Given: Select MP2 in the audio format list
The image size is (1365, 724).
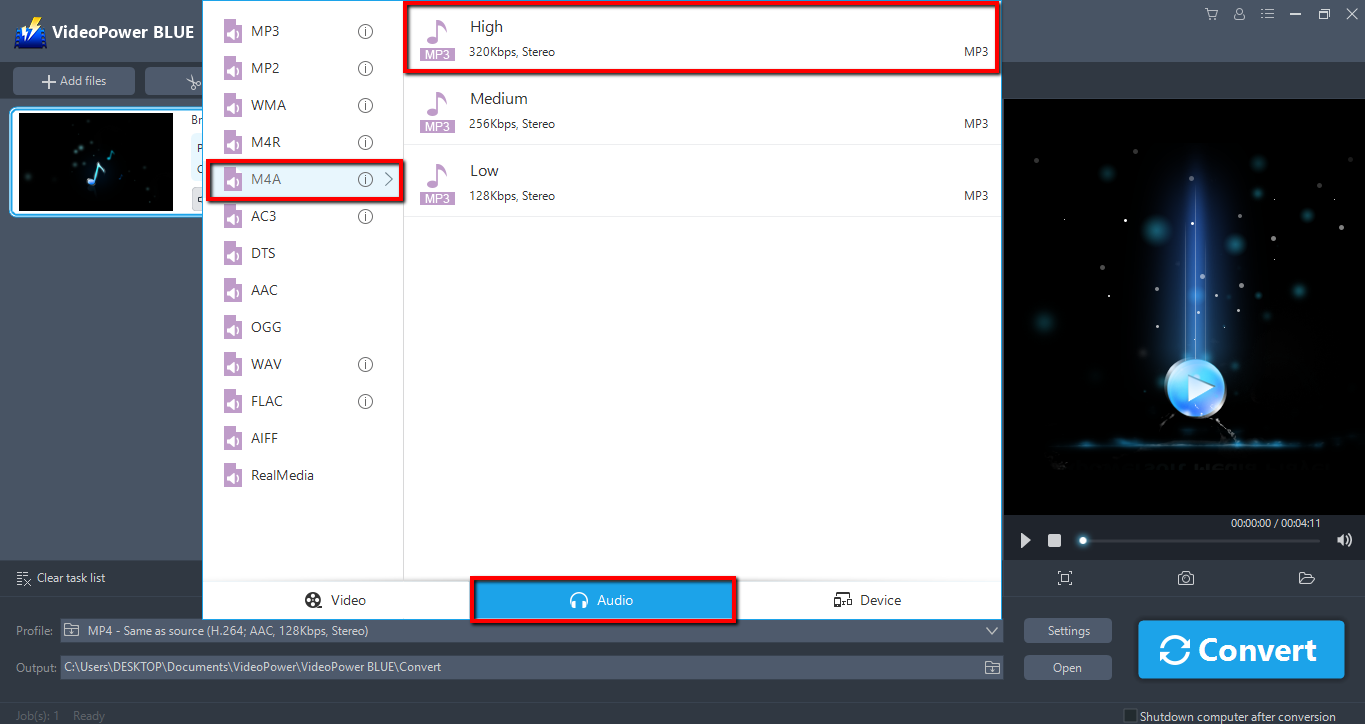Looking at the screenshot, I should 304,68.
